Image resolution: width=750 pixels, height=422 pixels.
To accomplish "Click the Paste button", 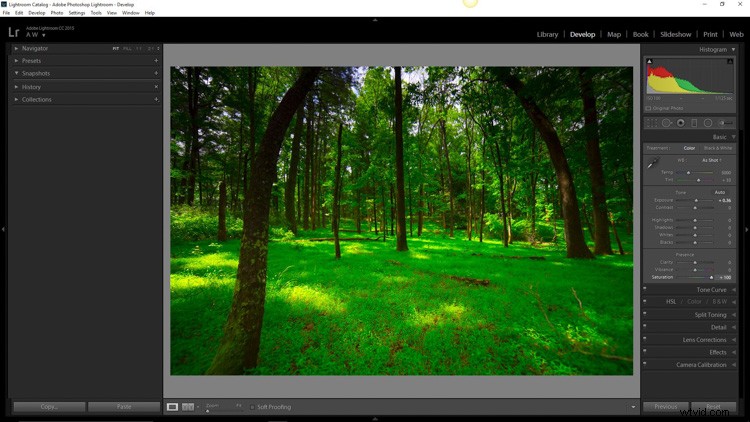I will tap(124, 407).
